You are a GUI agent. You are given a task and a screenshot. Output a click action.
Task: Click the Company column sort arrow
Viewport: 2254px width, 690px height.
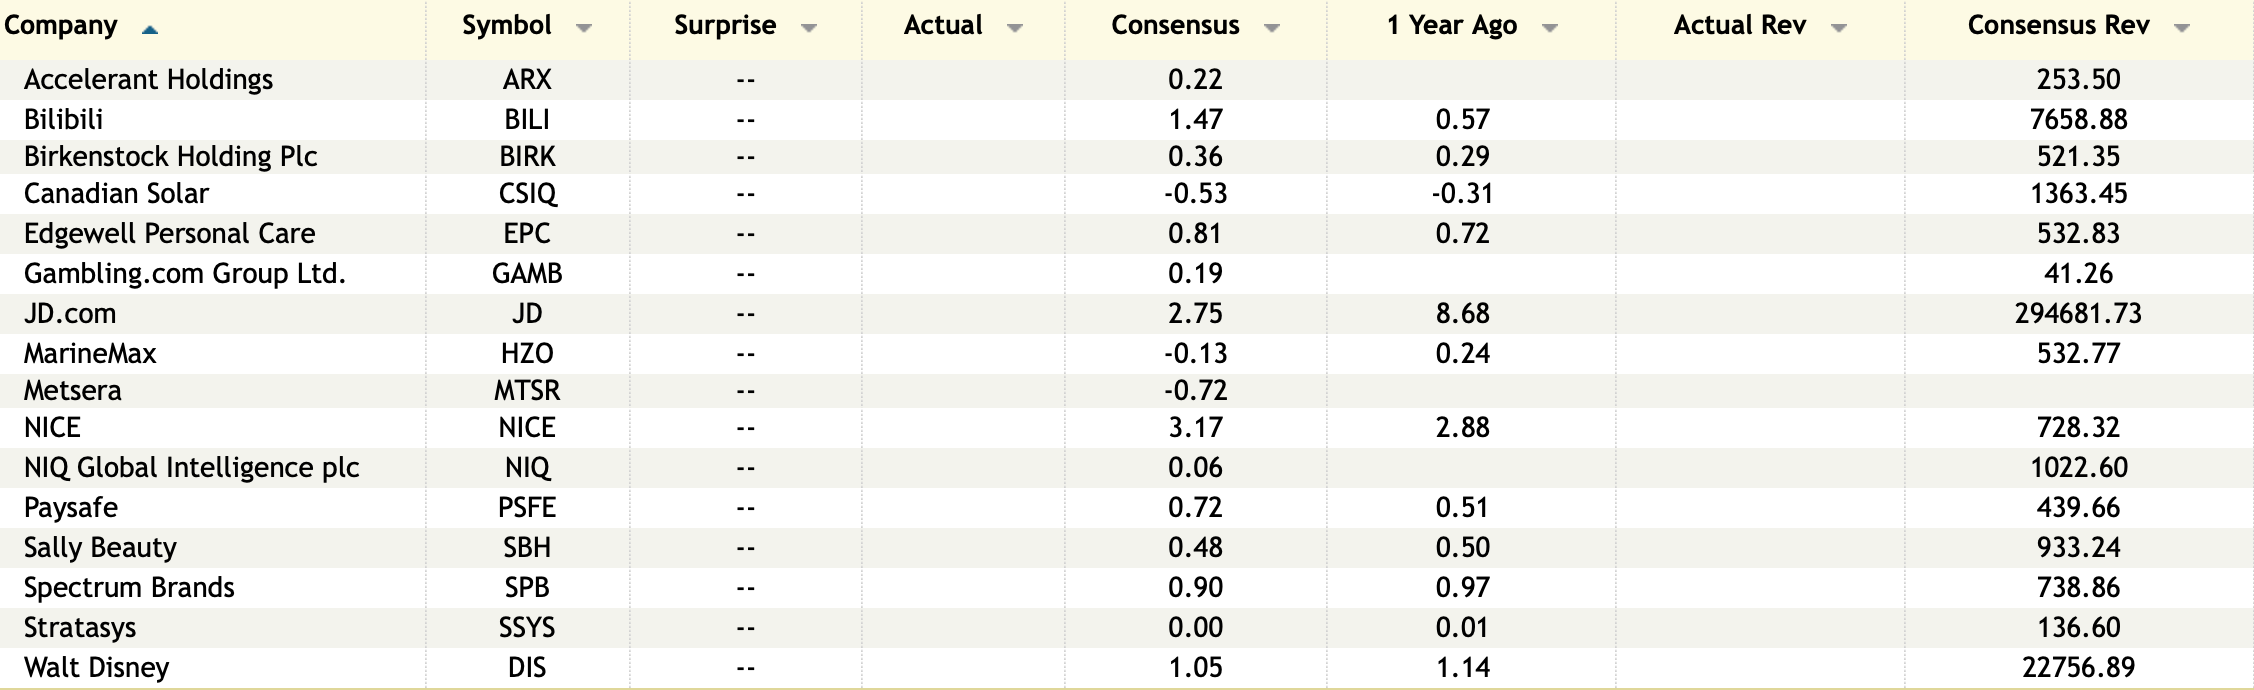150,30
